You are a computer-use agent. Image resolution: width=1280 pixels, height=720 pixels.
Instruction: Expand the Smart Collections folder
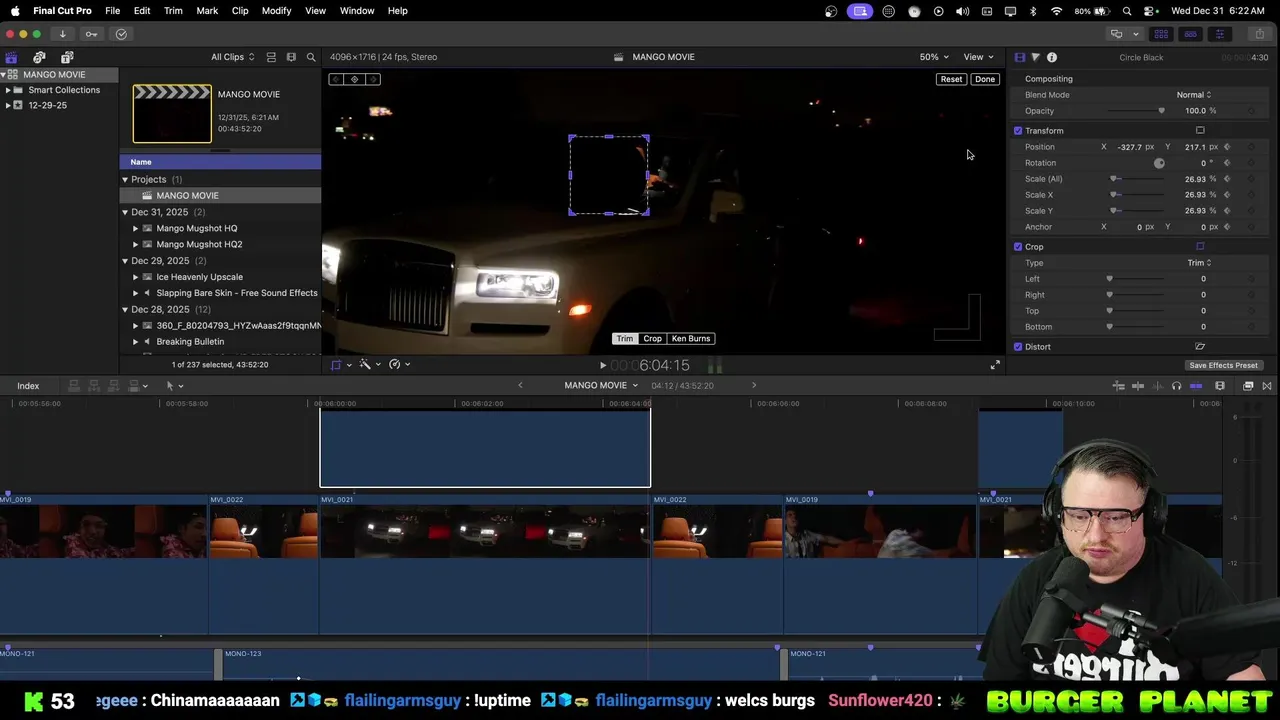(x=8, y=90)
